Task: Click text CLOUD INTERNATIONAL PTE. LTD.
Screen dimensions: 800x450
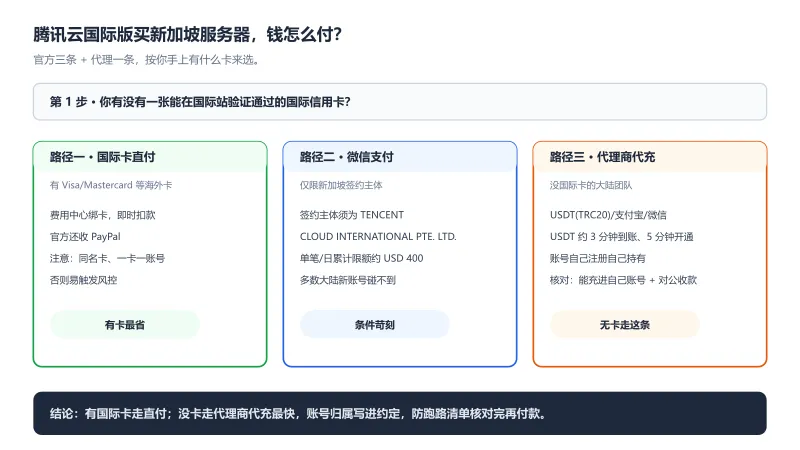Action: [x=378, y=237]
